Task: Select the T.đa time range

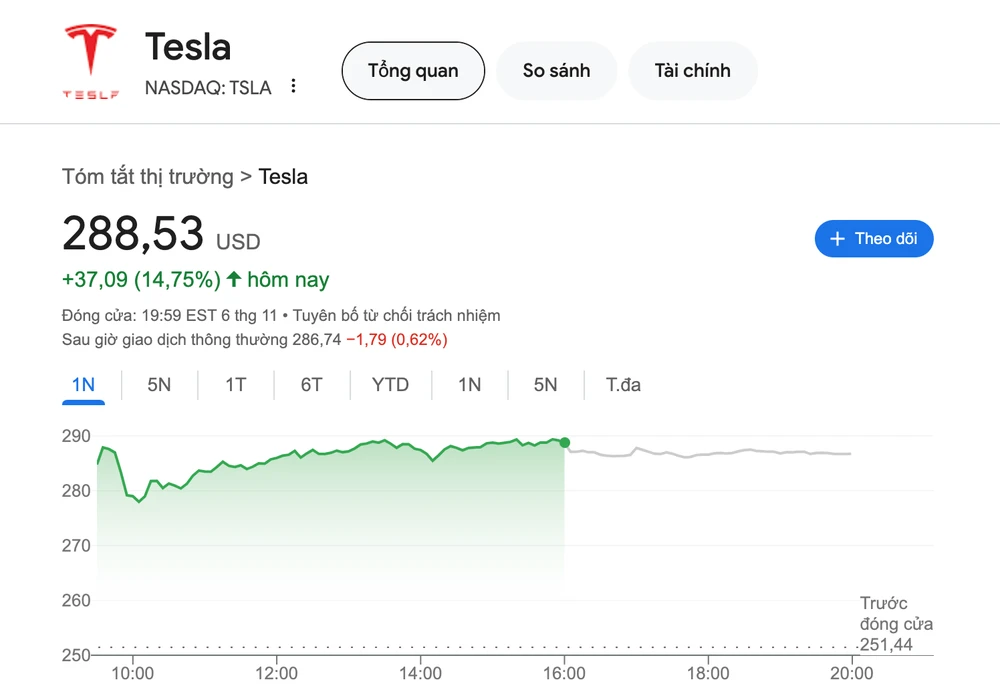Action: [621, 384]
